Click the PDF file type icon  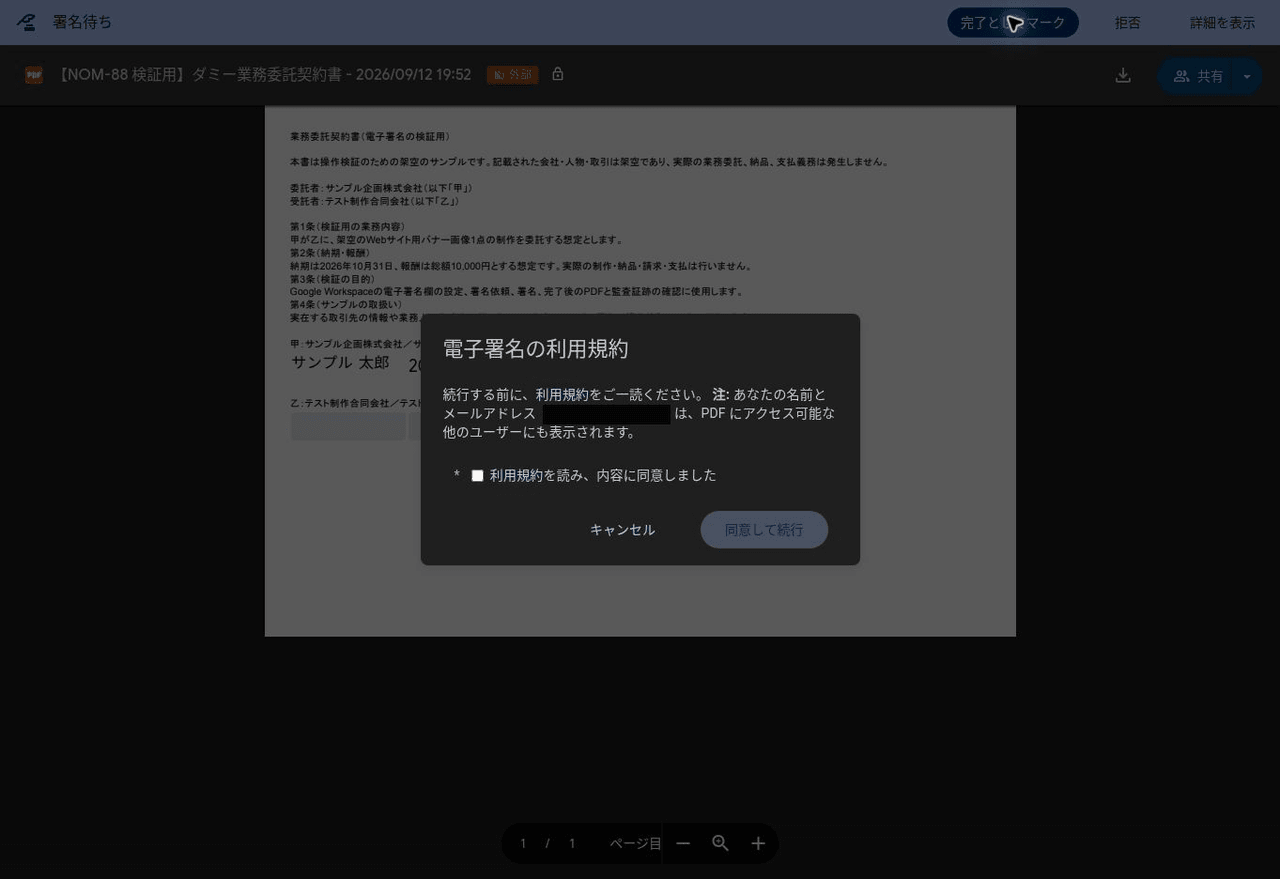click(34, 75)
